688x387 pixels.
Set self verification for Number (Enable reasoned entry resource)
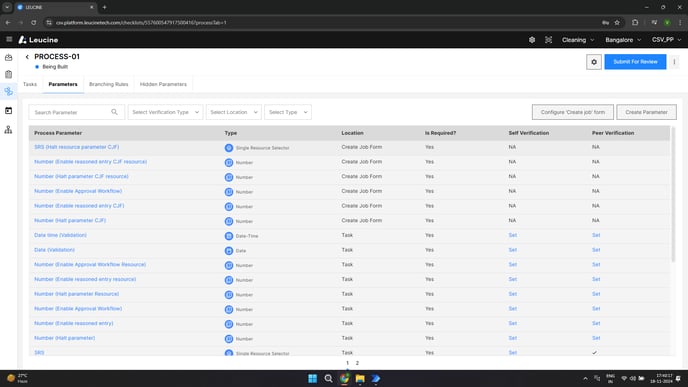(512, 280)
